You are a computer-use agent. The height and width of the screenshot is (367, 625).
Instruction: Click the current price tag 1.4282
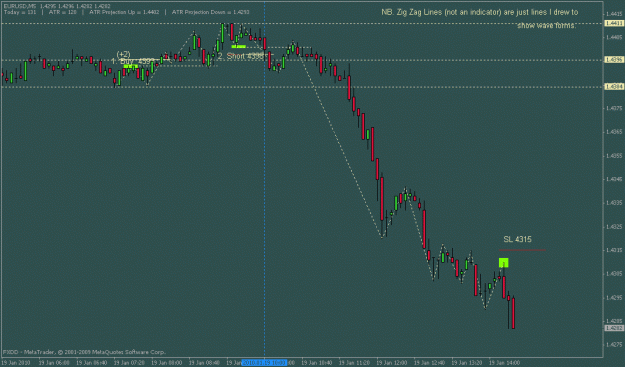click(x=614, y=328)
